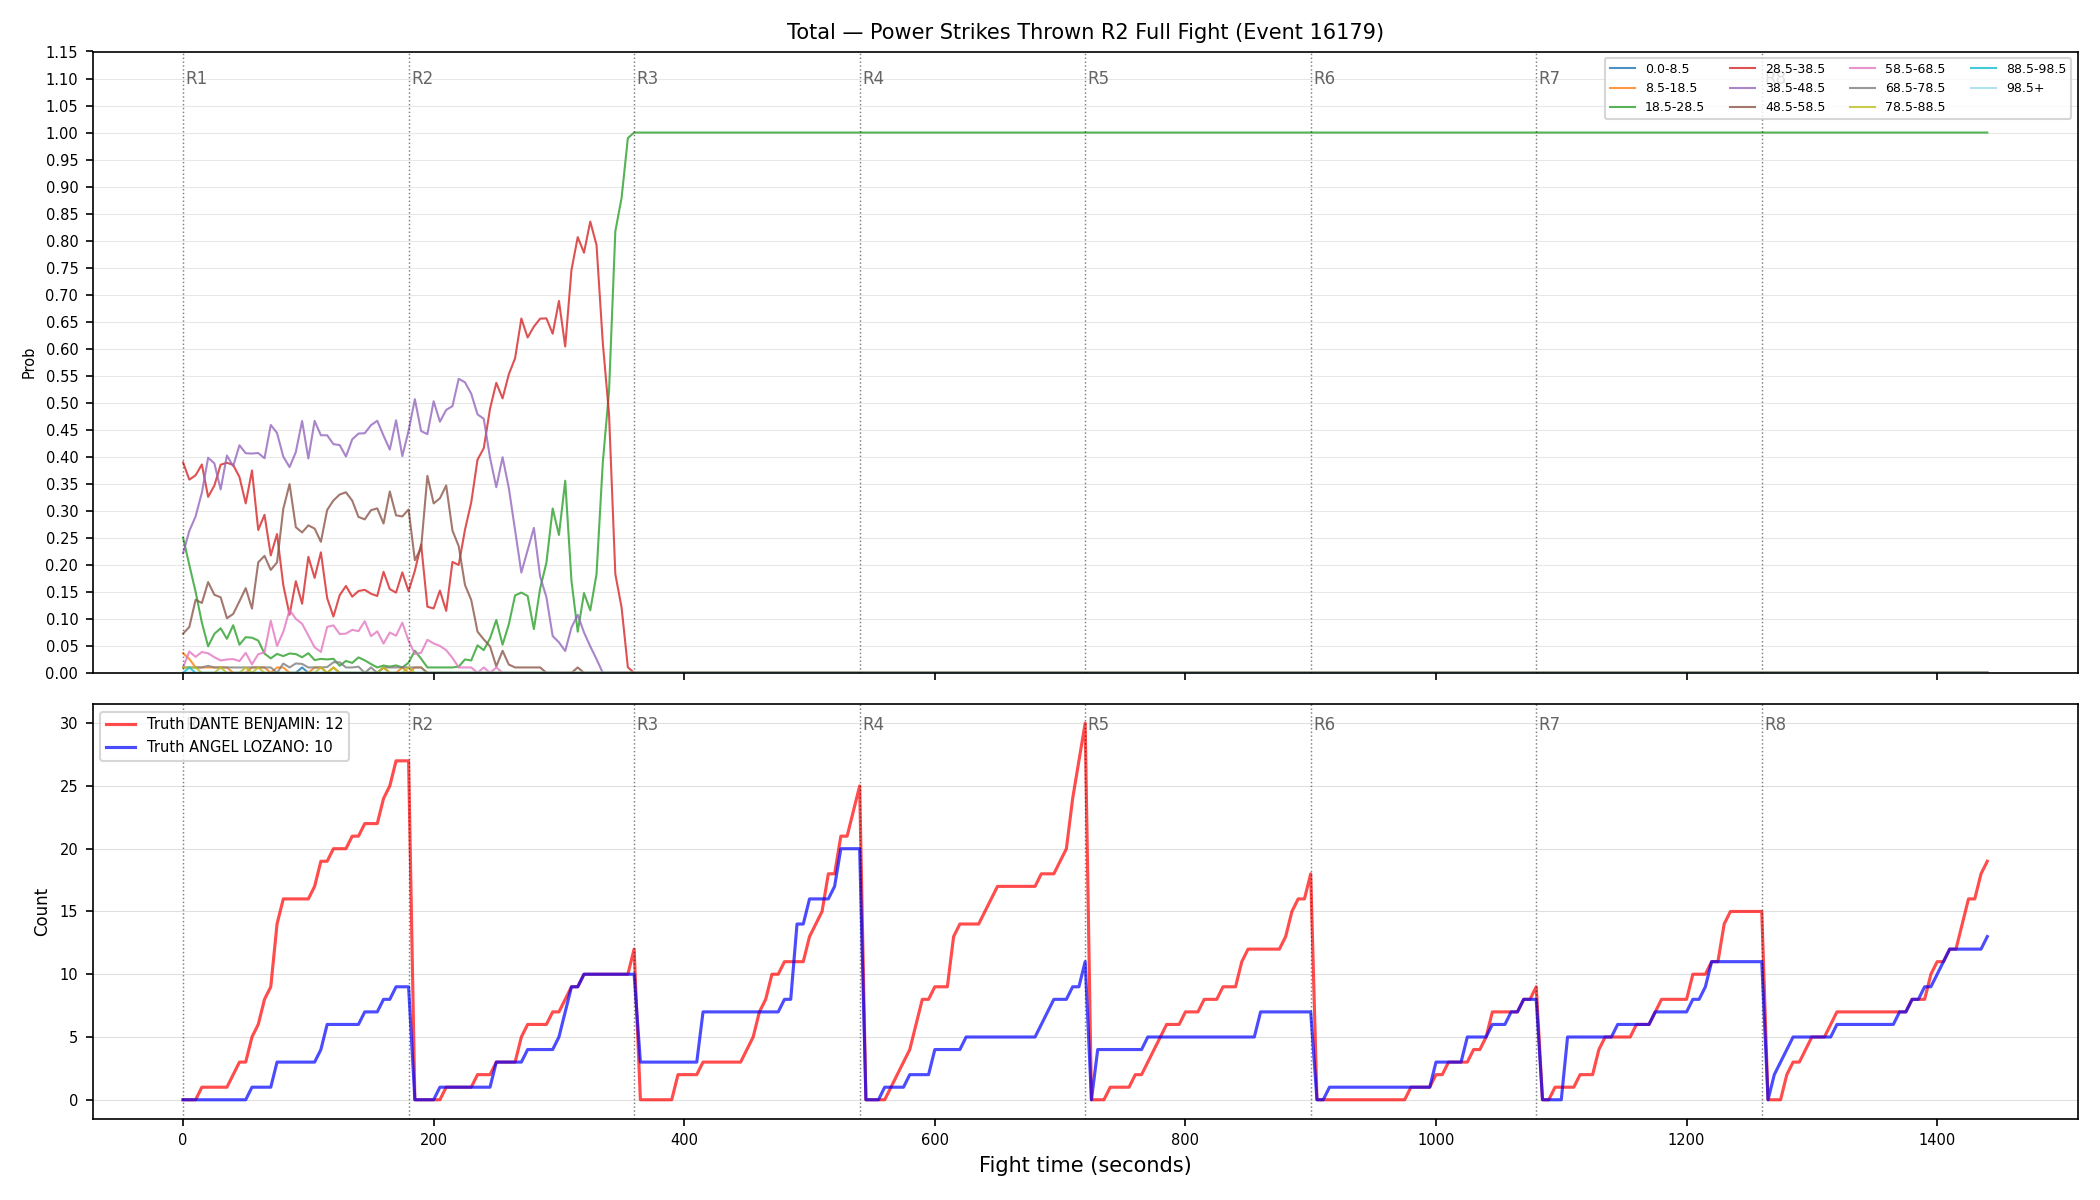Click the '600' tick on the time axis
2100x1200 pixels.
coord(935,1139)
